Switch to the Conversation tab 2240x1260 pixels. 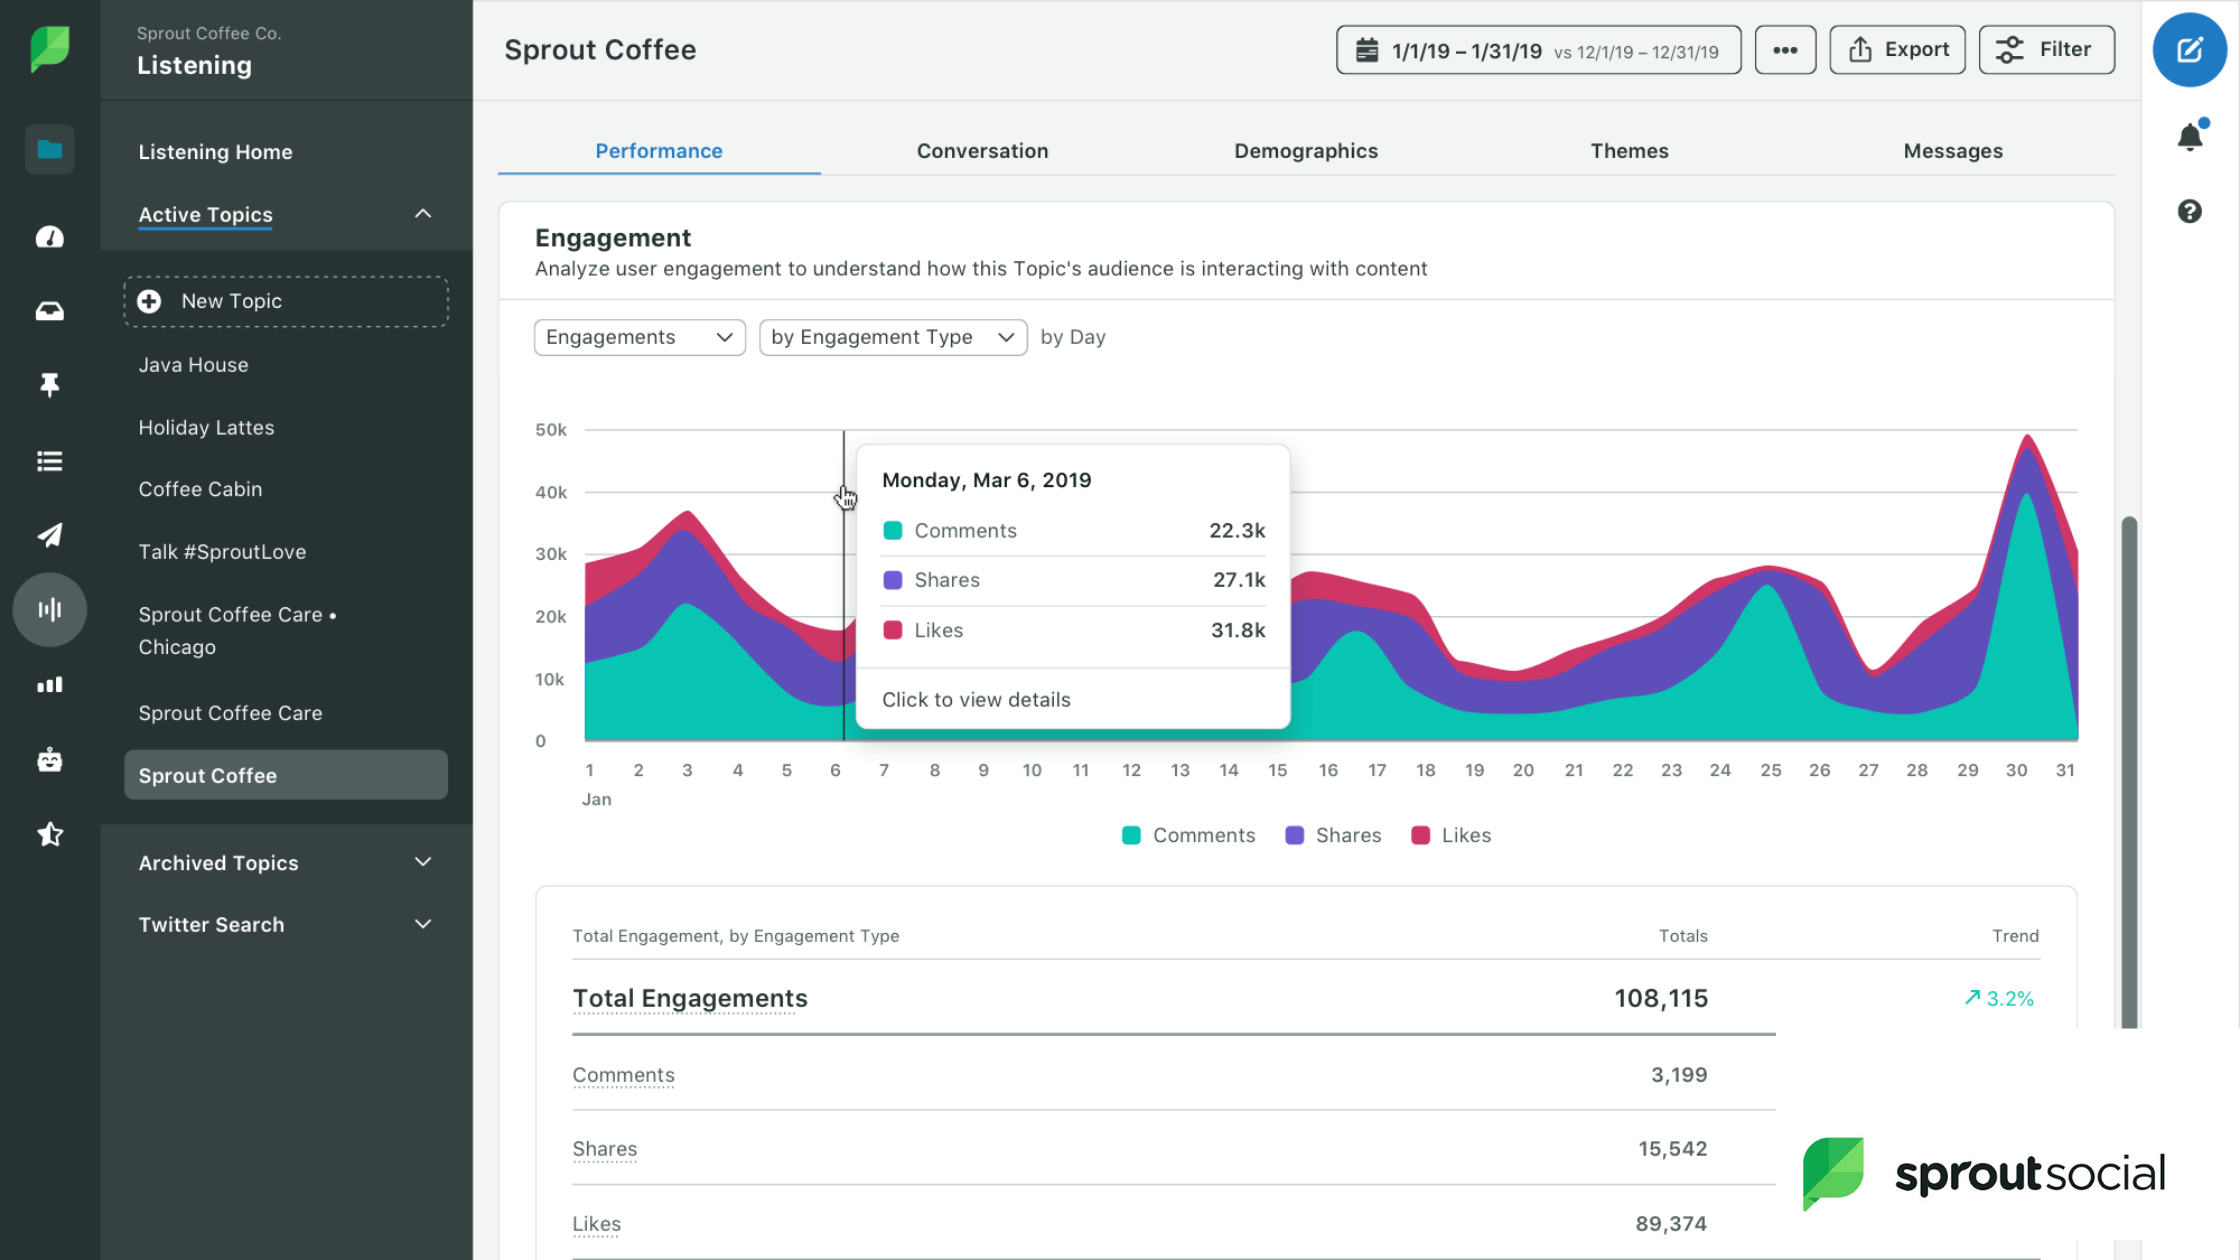982,151
